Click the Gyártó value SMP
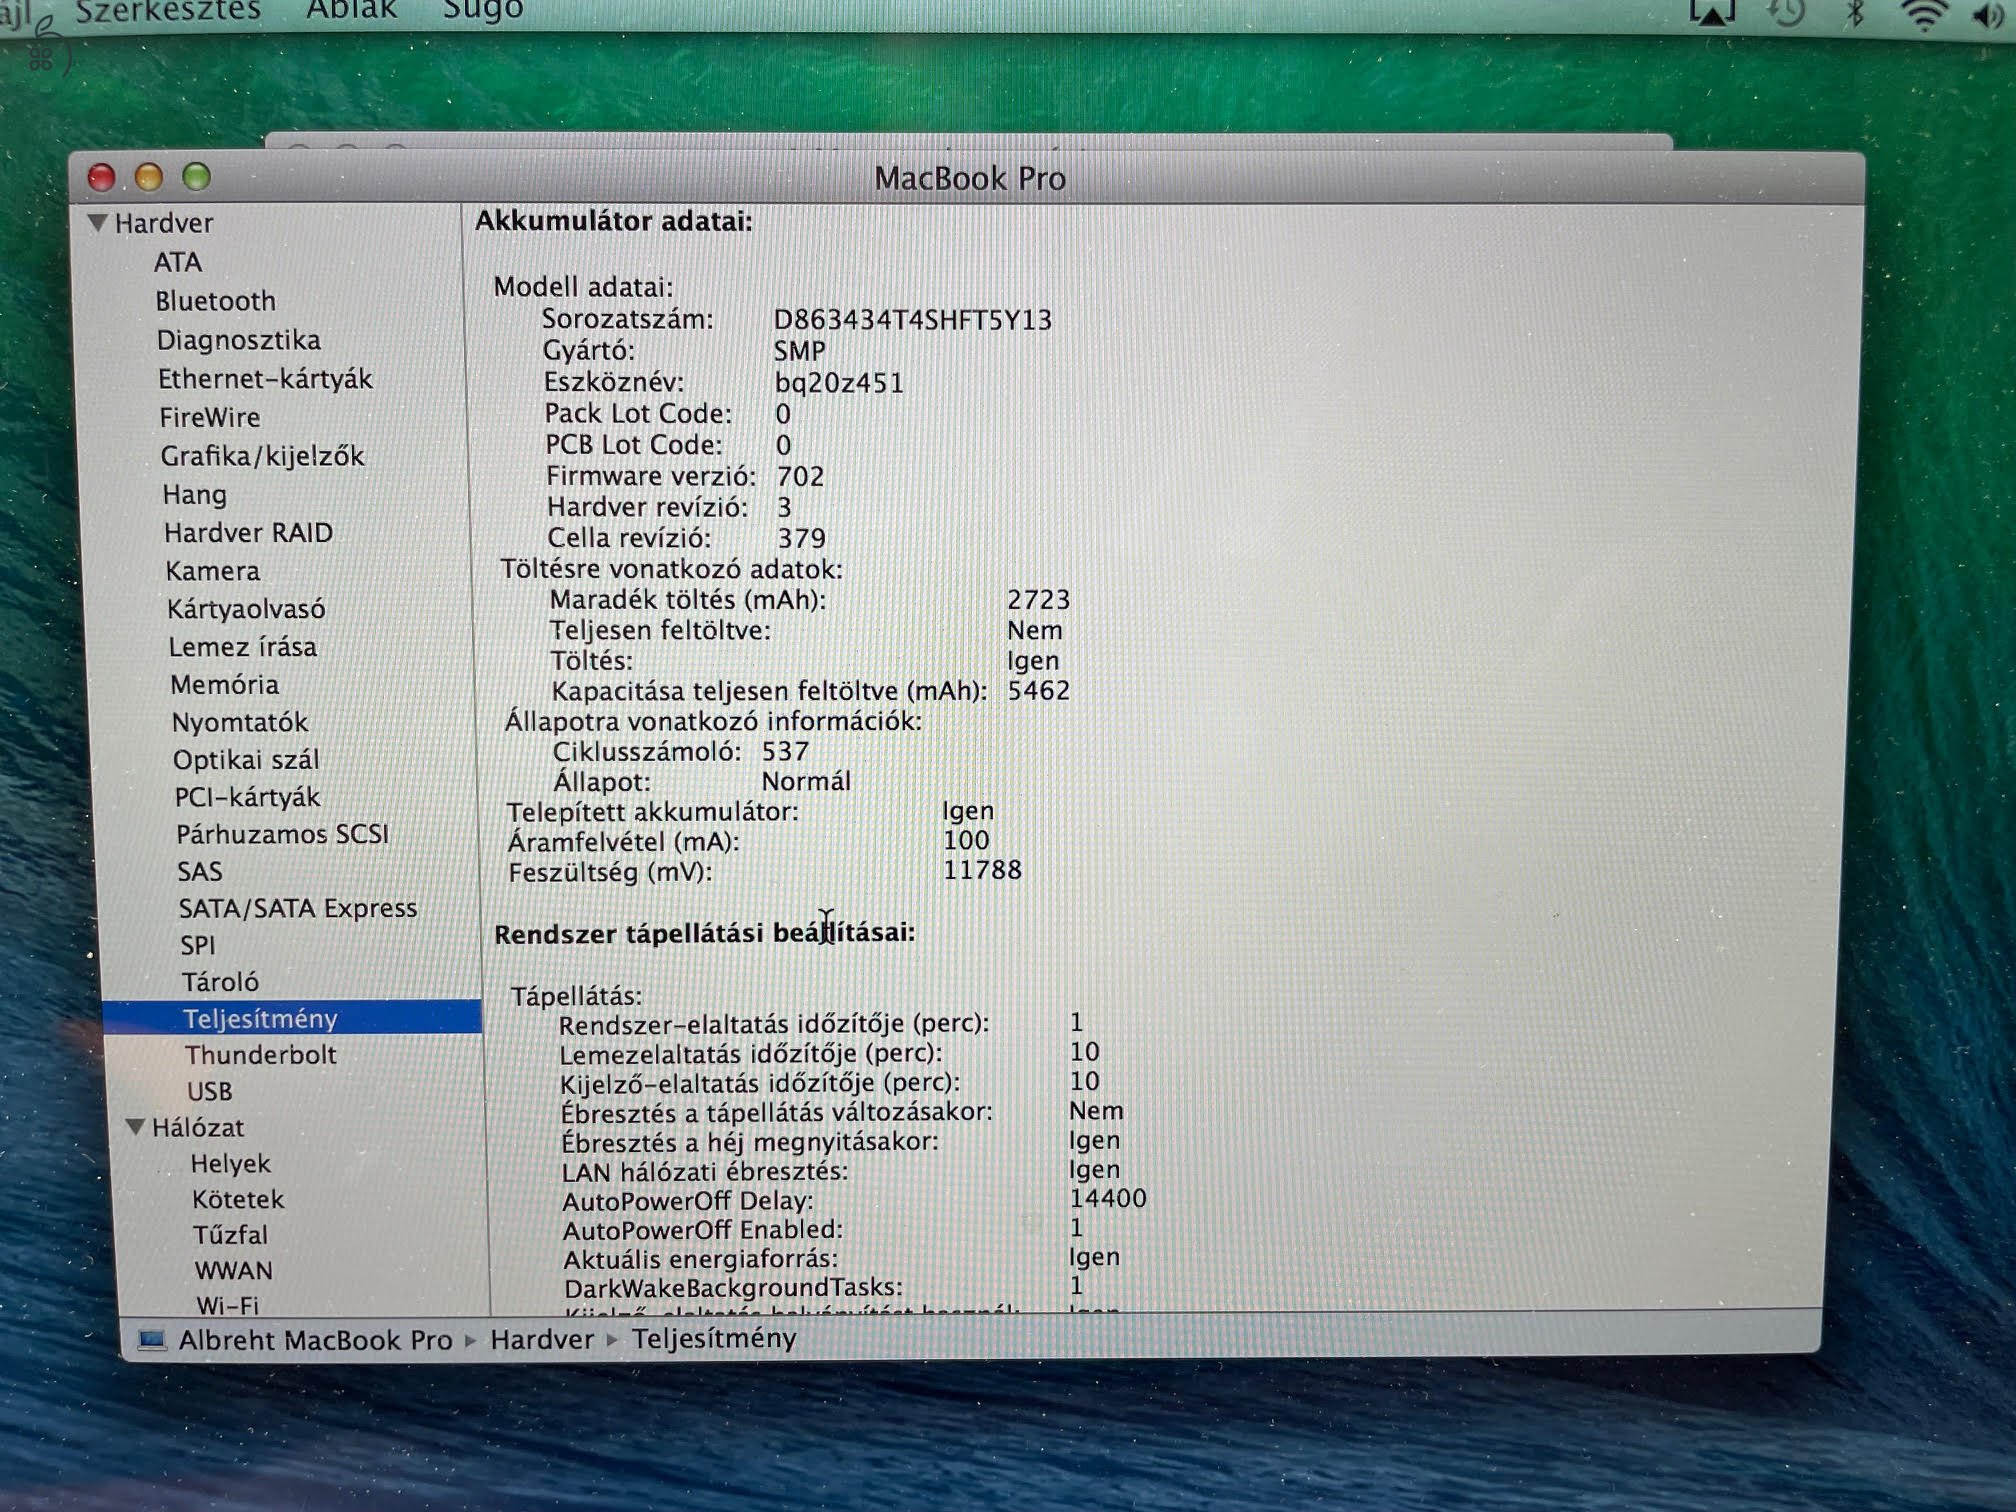Image resolution: width=2016 pixels, height=1512 pixels. pyautogui.click(x=800, y=351)
